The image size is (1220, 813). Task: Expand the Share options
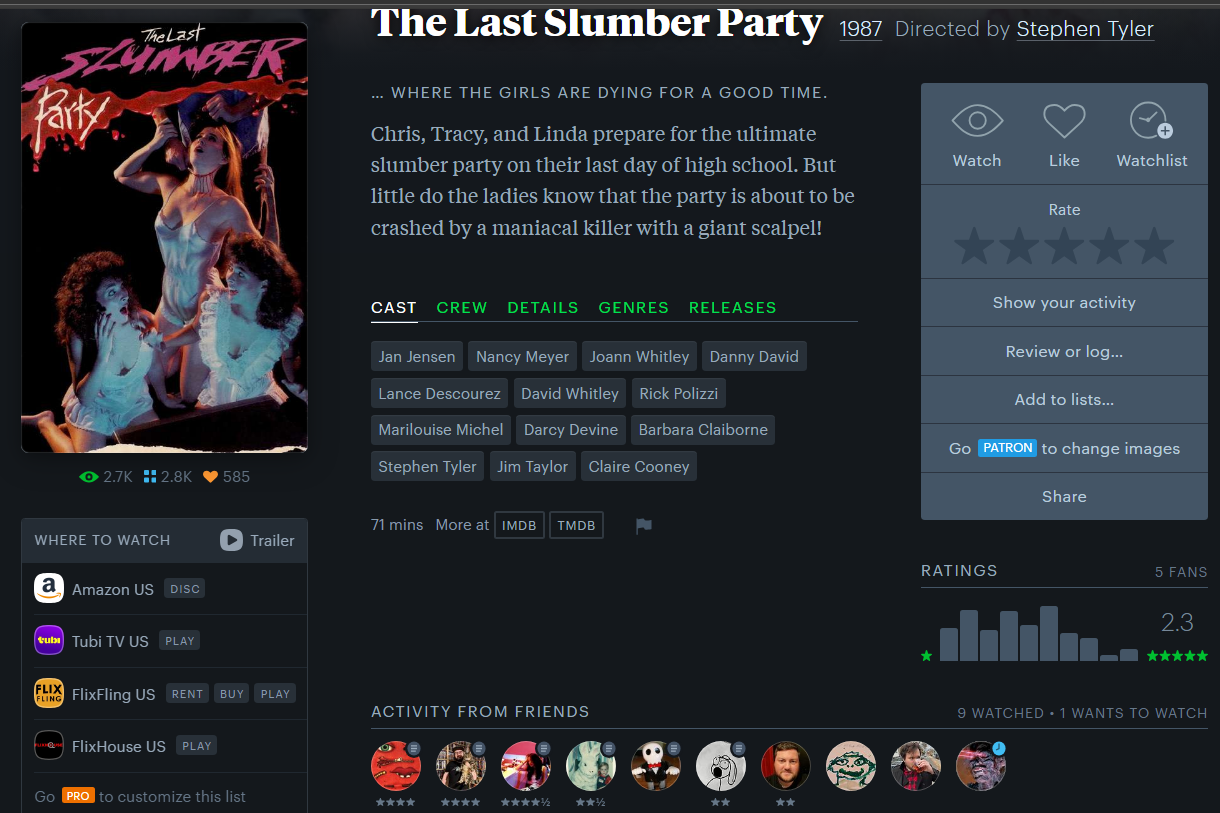1064,496
